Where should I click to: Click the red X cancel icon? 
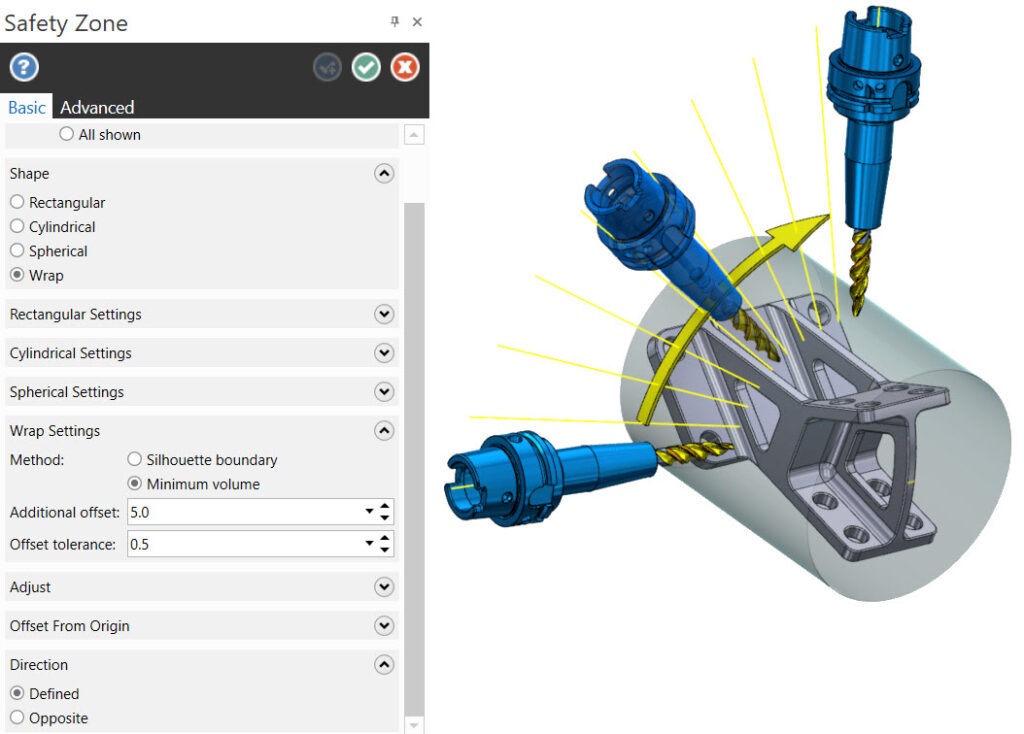404,67
